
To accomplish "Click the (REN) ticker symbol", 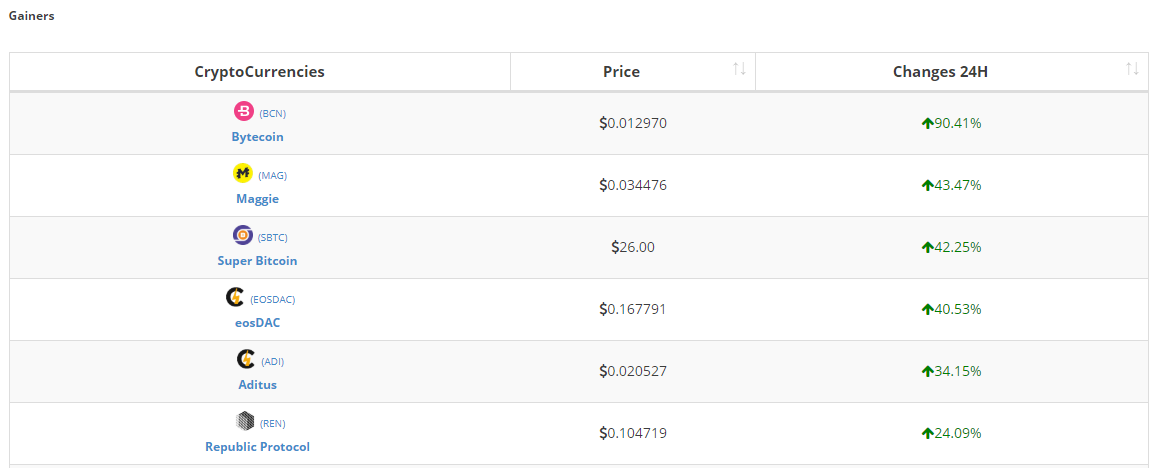I will point(273,424).
